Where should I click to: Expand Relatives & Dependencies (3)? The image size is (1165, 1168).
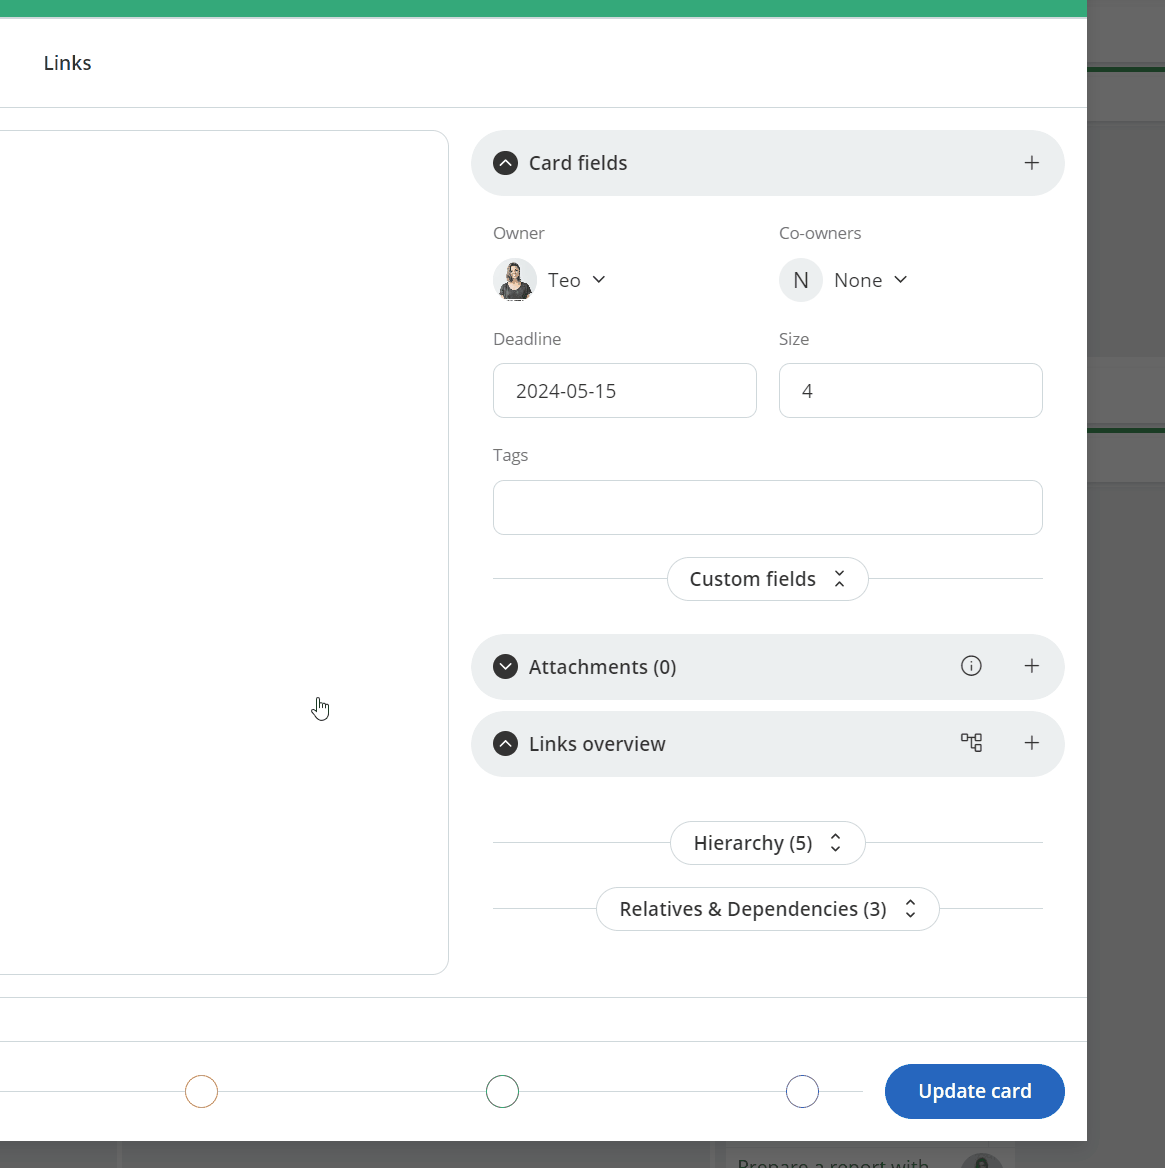[767, 908]
